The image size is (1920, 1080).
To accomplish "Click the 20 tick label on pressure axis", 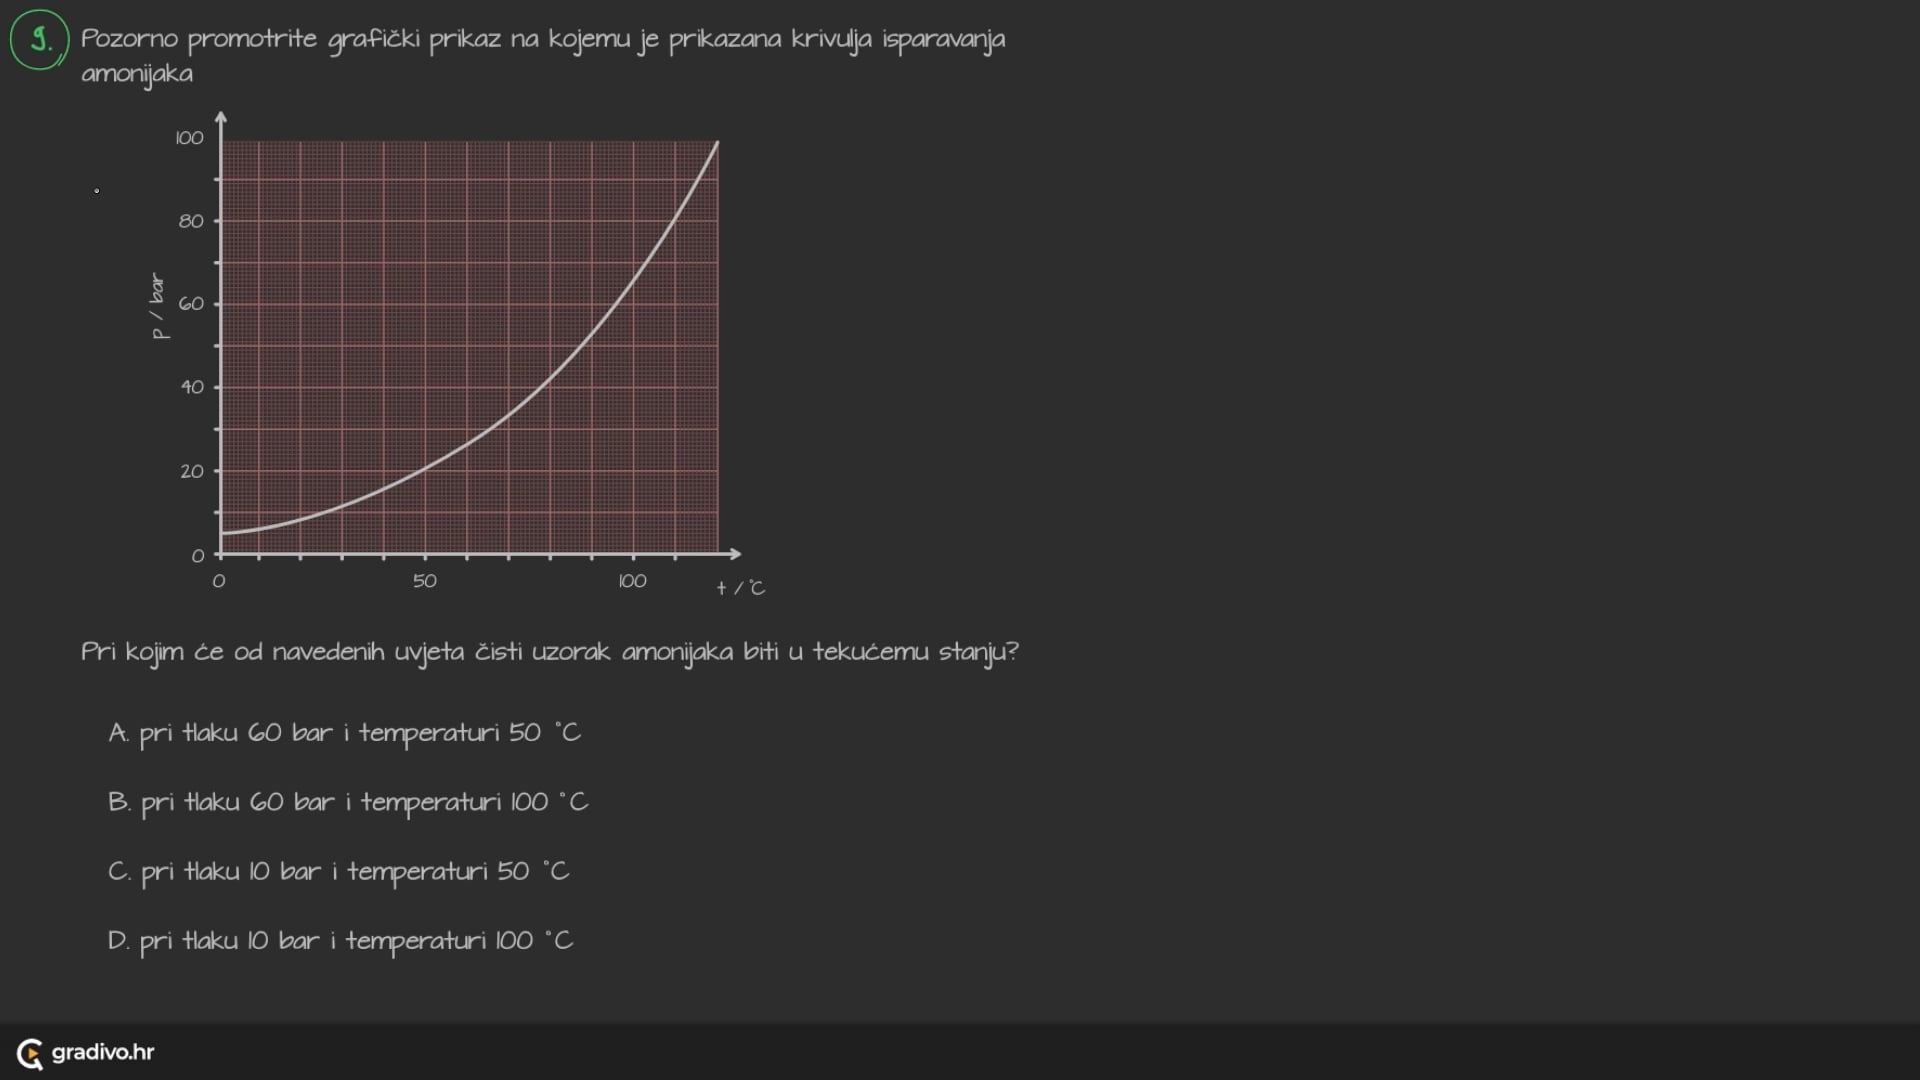I will click(x=191, y=471).
